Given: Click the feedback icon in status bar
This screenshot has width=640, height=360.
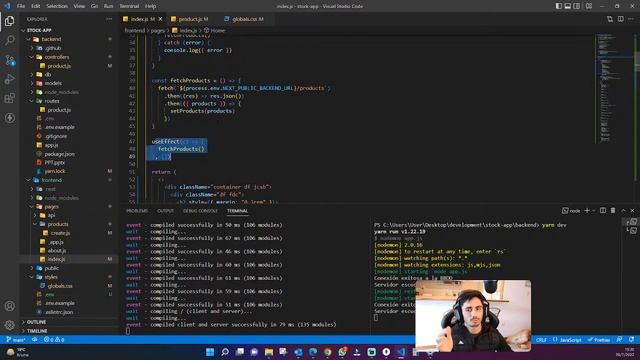Looking at the screenshot, I should pyautogui.click(x=620, y=340).
